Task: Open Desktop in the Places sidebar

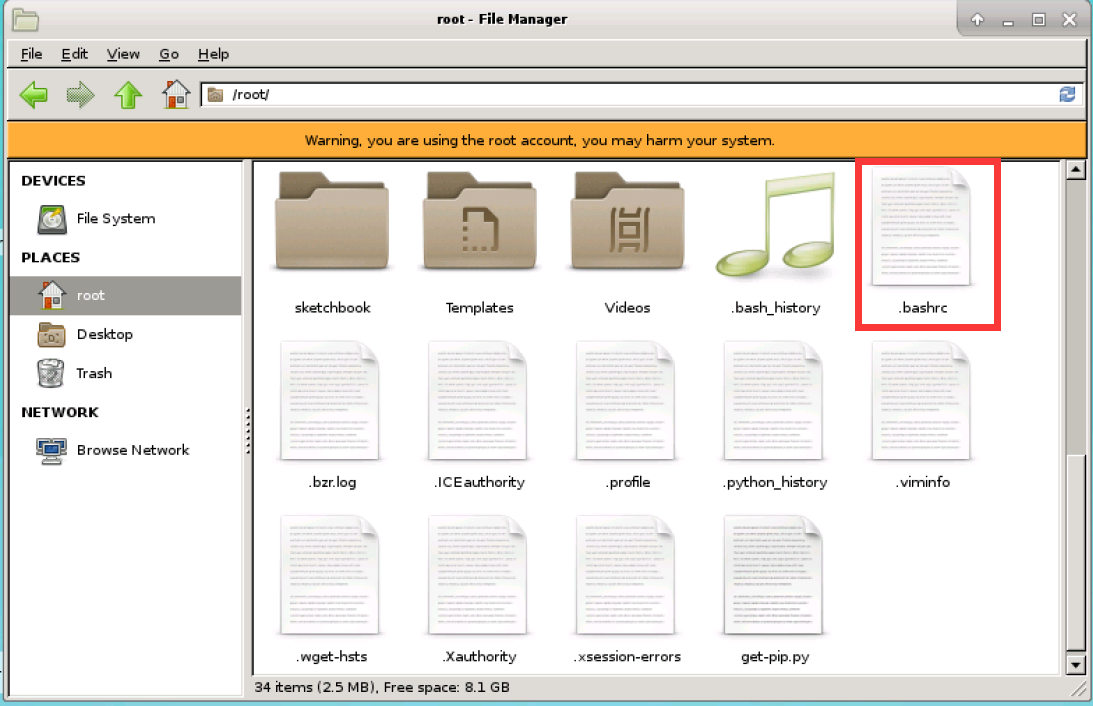Action: click(x=125, y=335)
